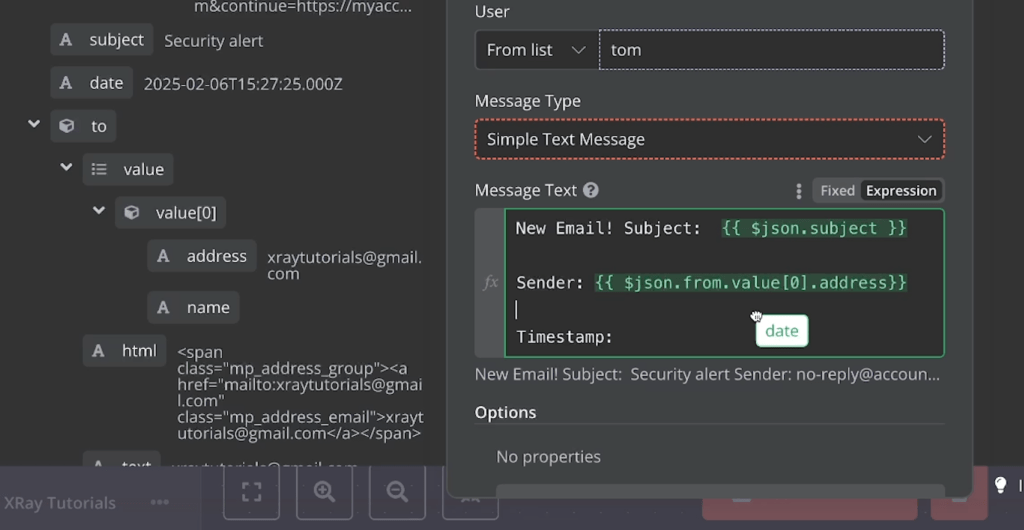Viewport: 1024px width, 530px height.
Task: Open the XRay Tutorials three-dot menu
Action: [x=159, y=503]
